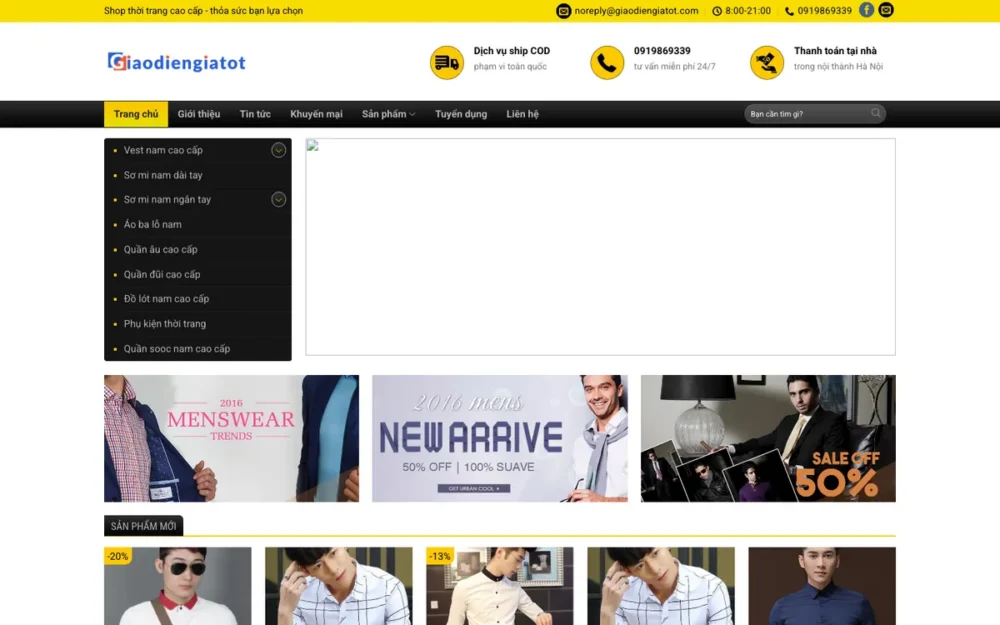Viewport: 1000px width, 625px height.
Task: Click the round yellow phone consultation icon
Action: 607,62
